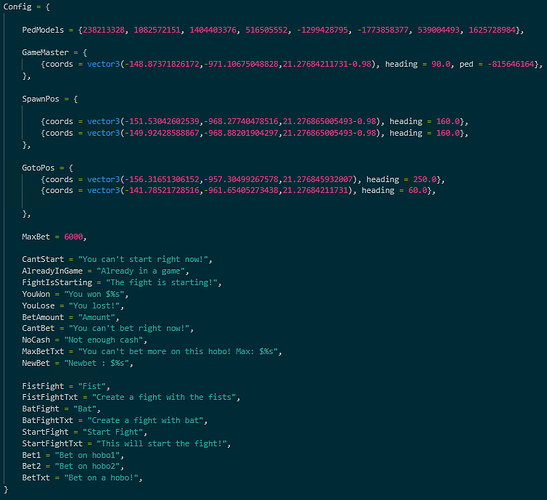Click the 'AlreadyInGame' key name
Viewport: 547px width, 500px height.
[x=52, y=271]
